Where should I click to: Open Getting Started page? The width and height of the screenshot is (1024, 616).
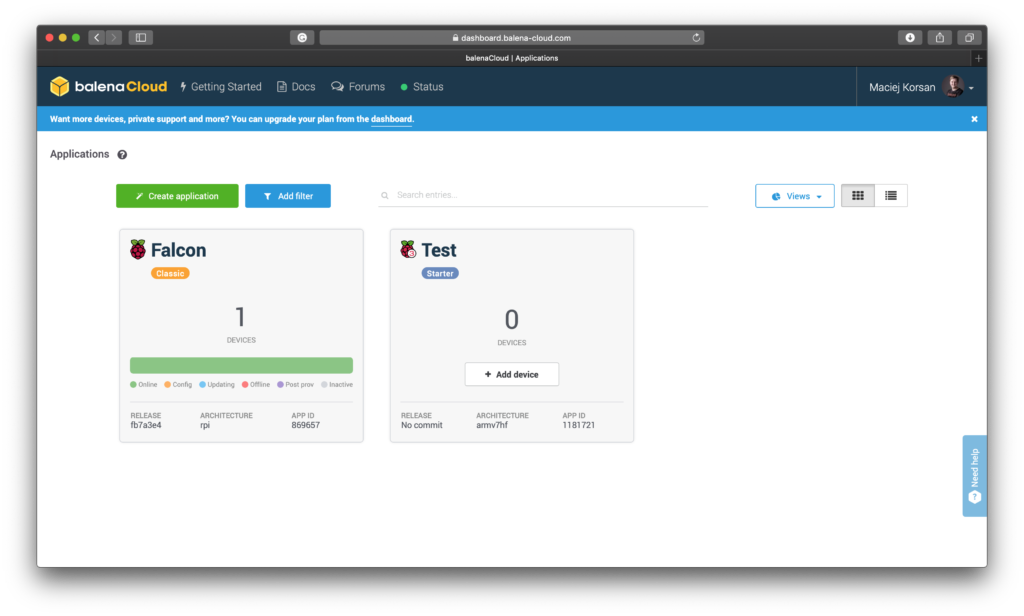221,87
